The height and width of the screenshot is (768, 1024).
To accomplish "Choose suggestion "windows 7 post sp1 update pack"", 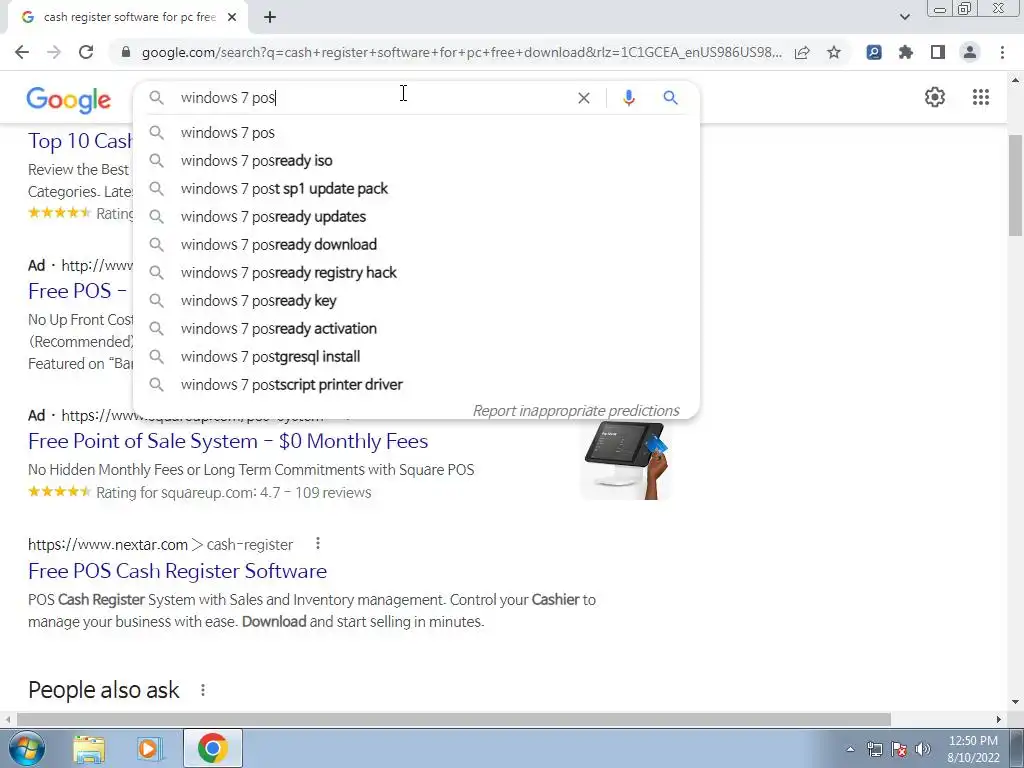I will 416,189.
